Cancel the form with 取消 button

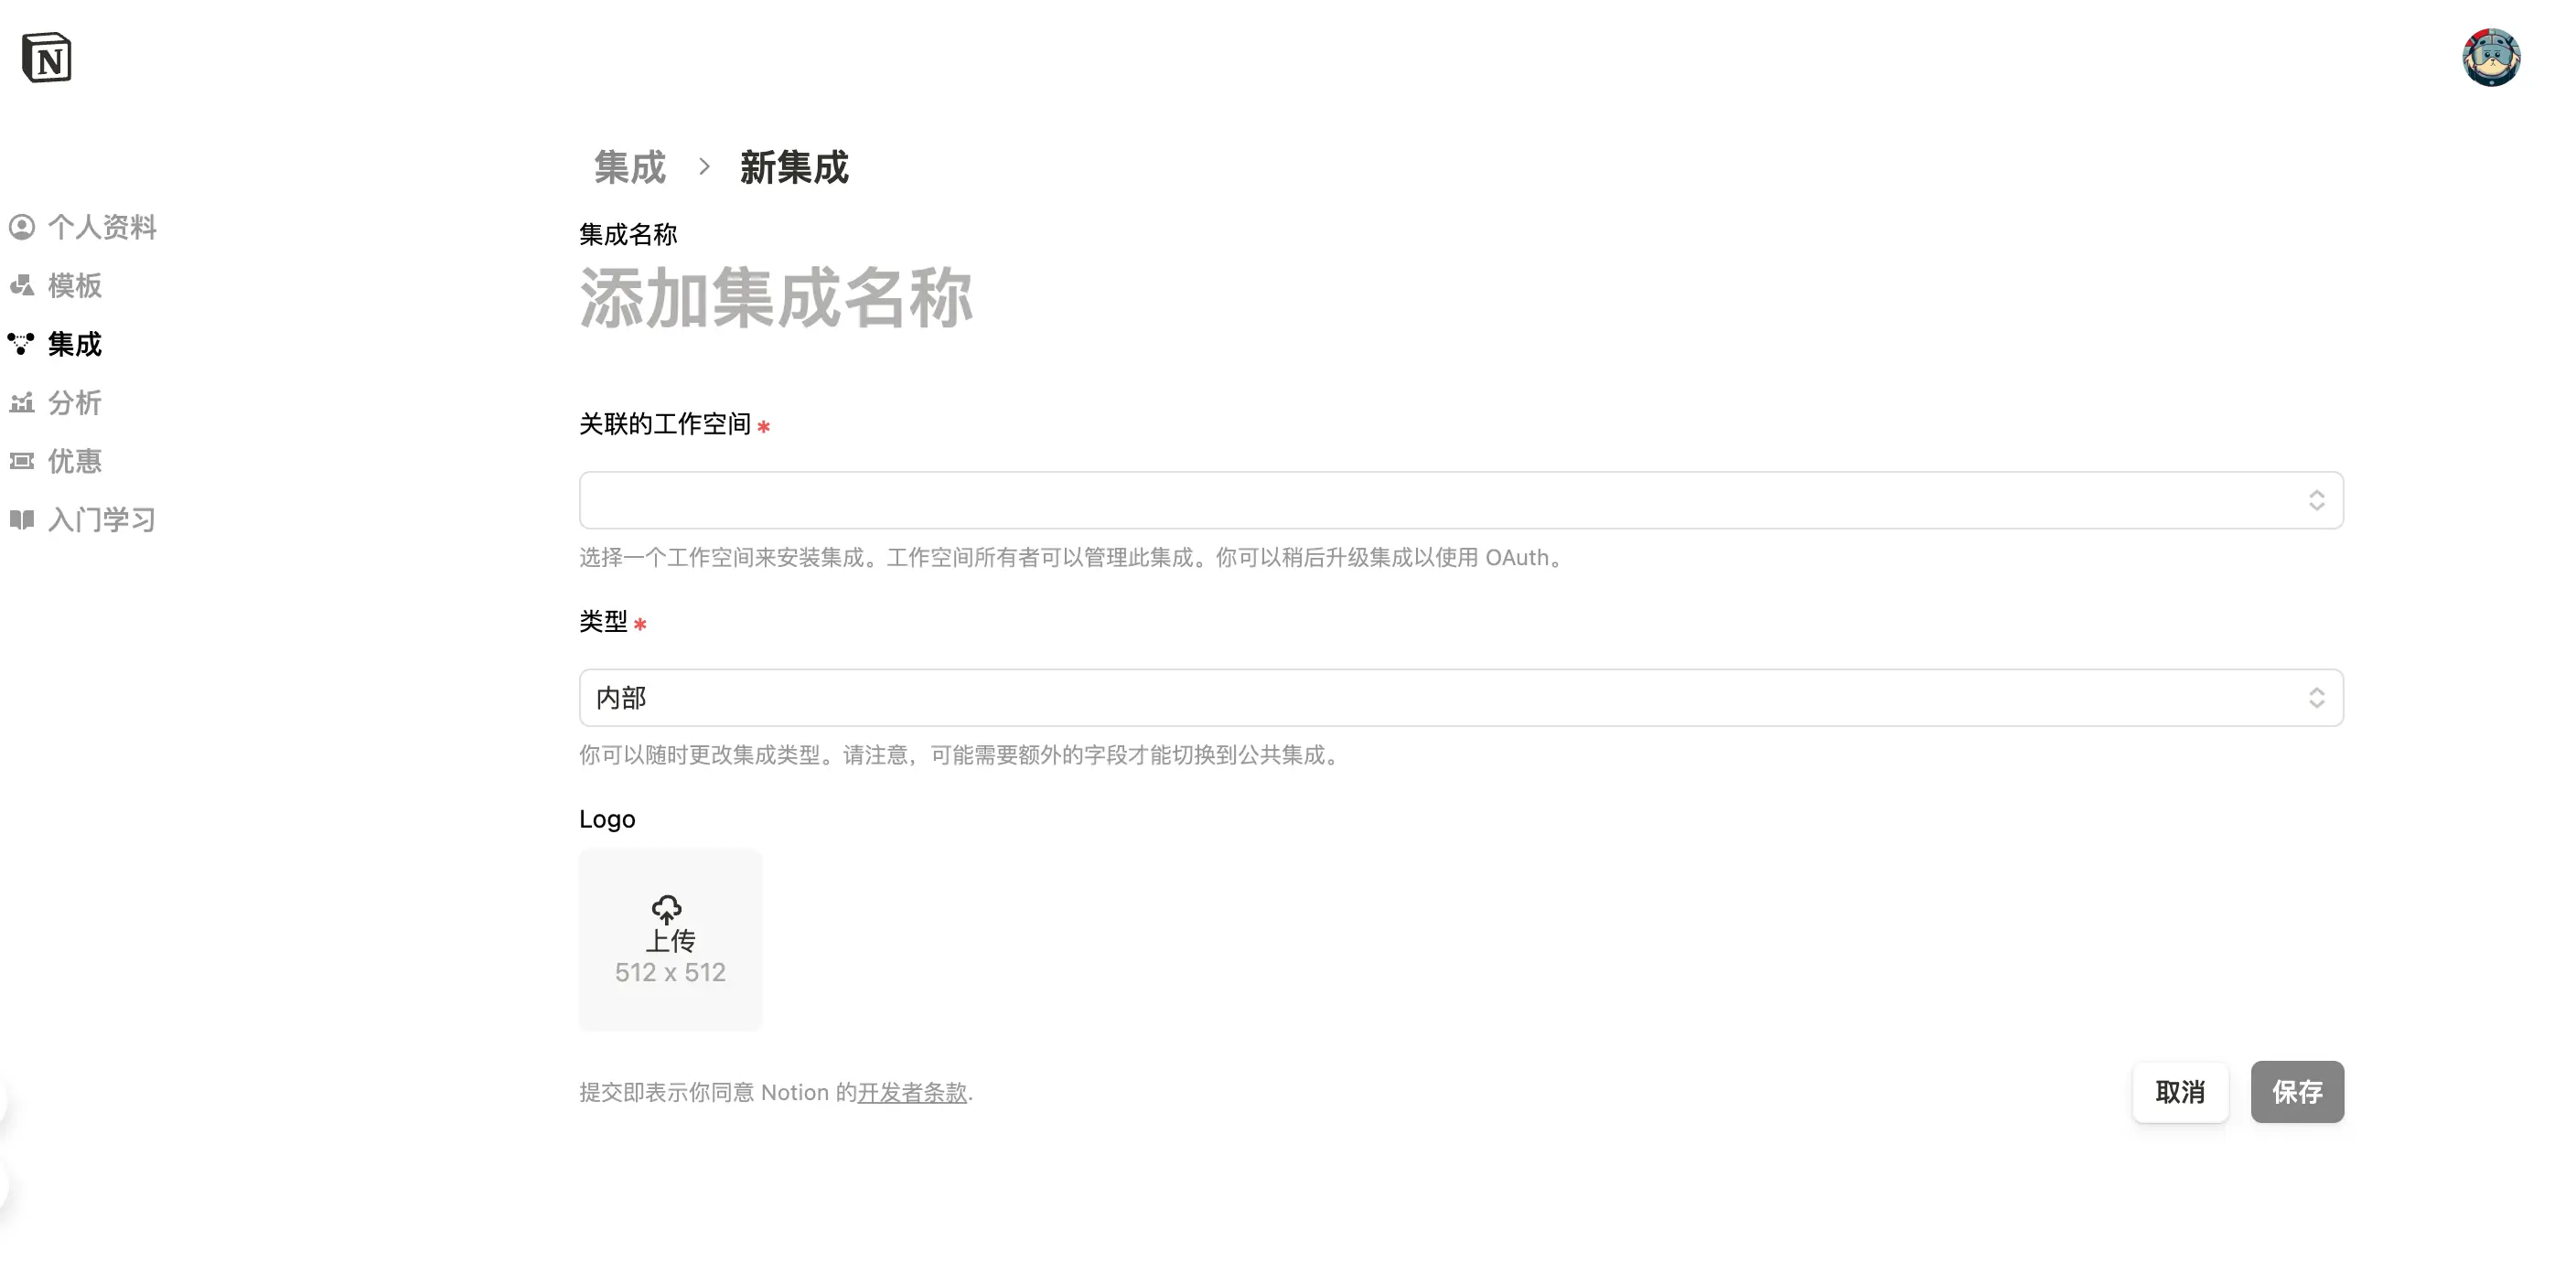2180,1091
